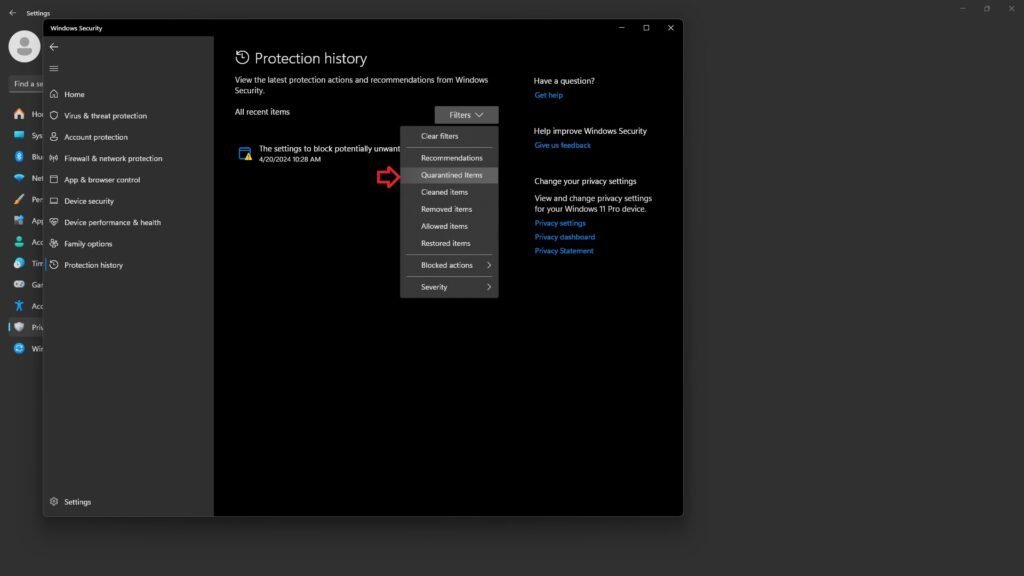Open Account protection person icon
Image resolution: width=1024 pixels, height=576 pixels.
(x=54, y=137)
